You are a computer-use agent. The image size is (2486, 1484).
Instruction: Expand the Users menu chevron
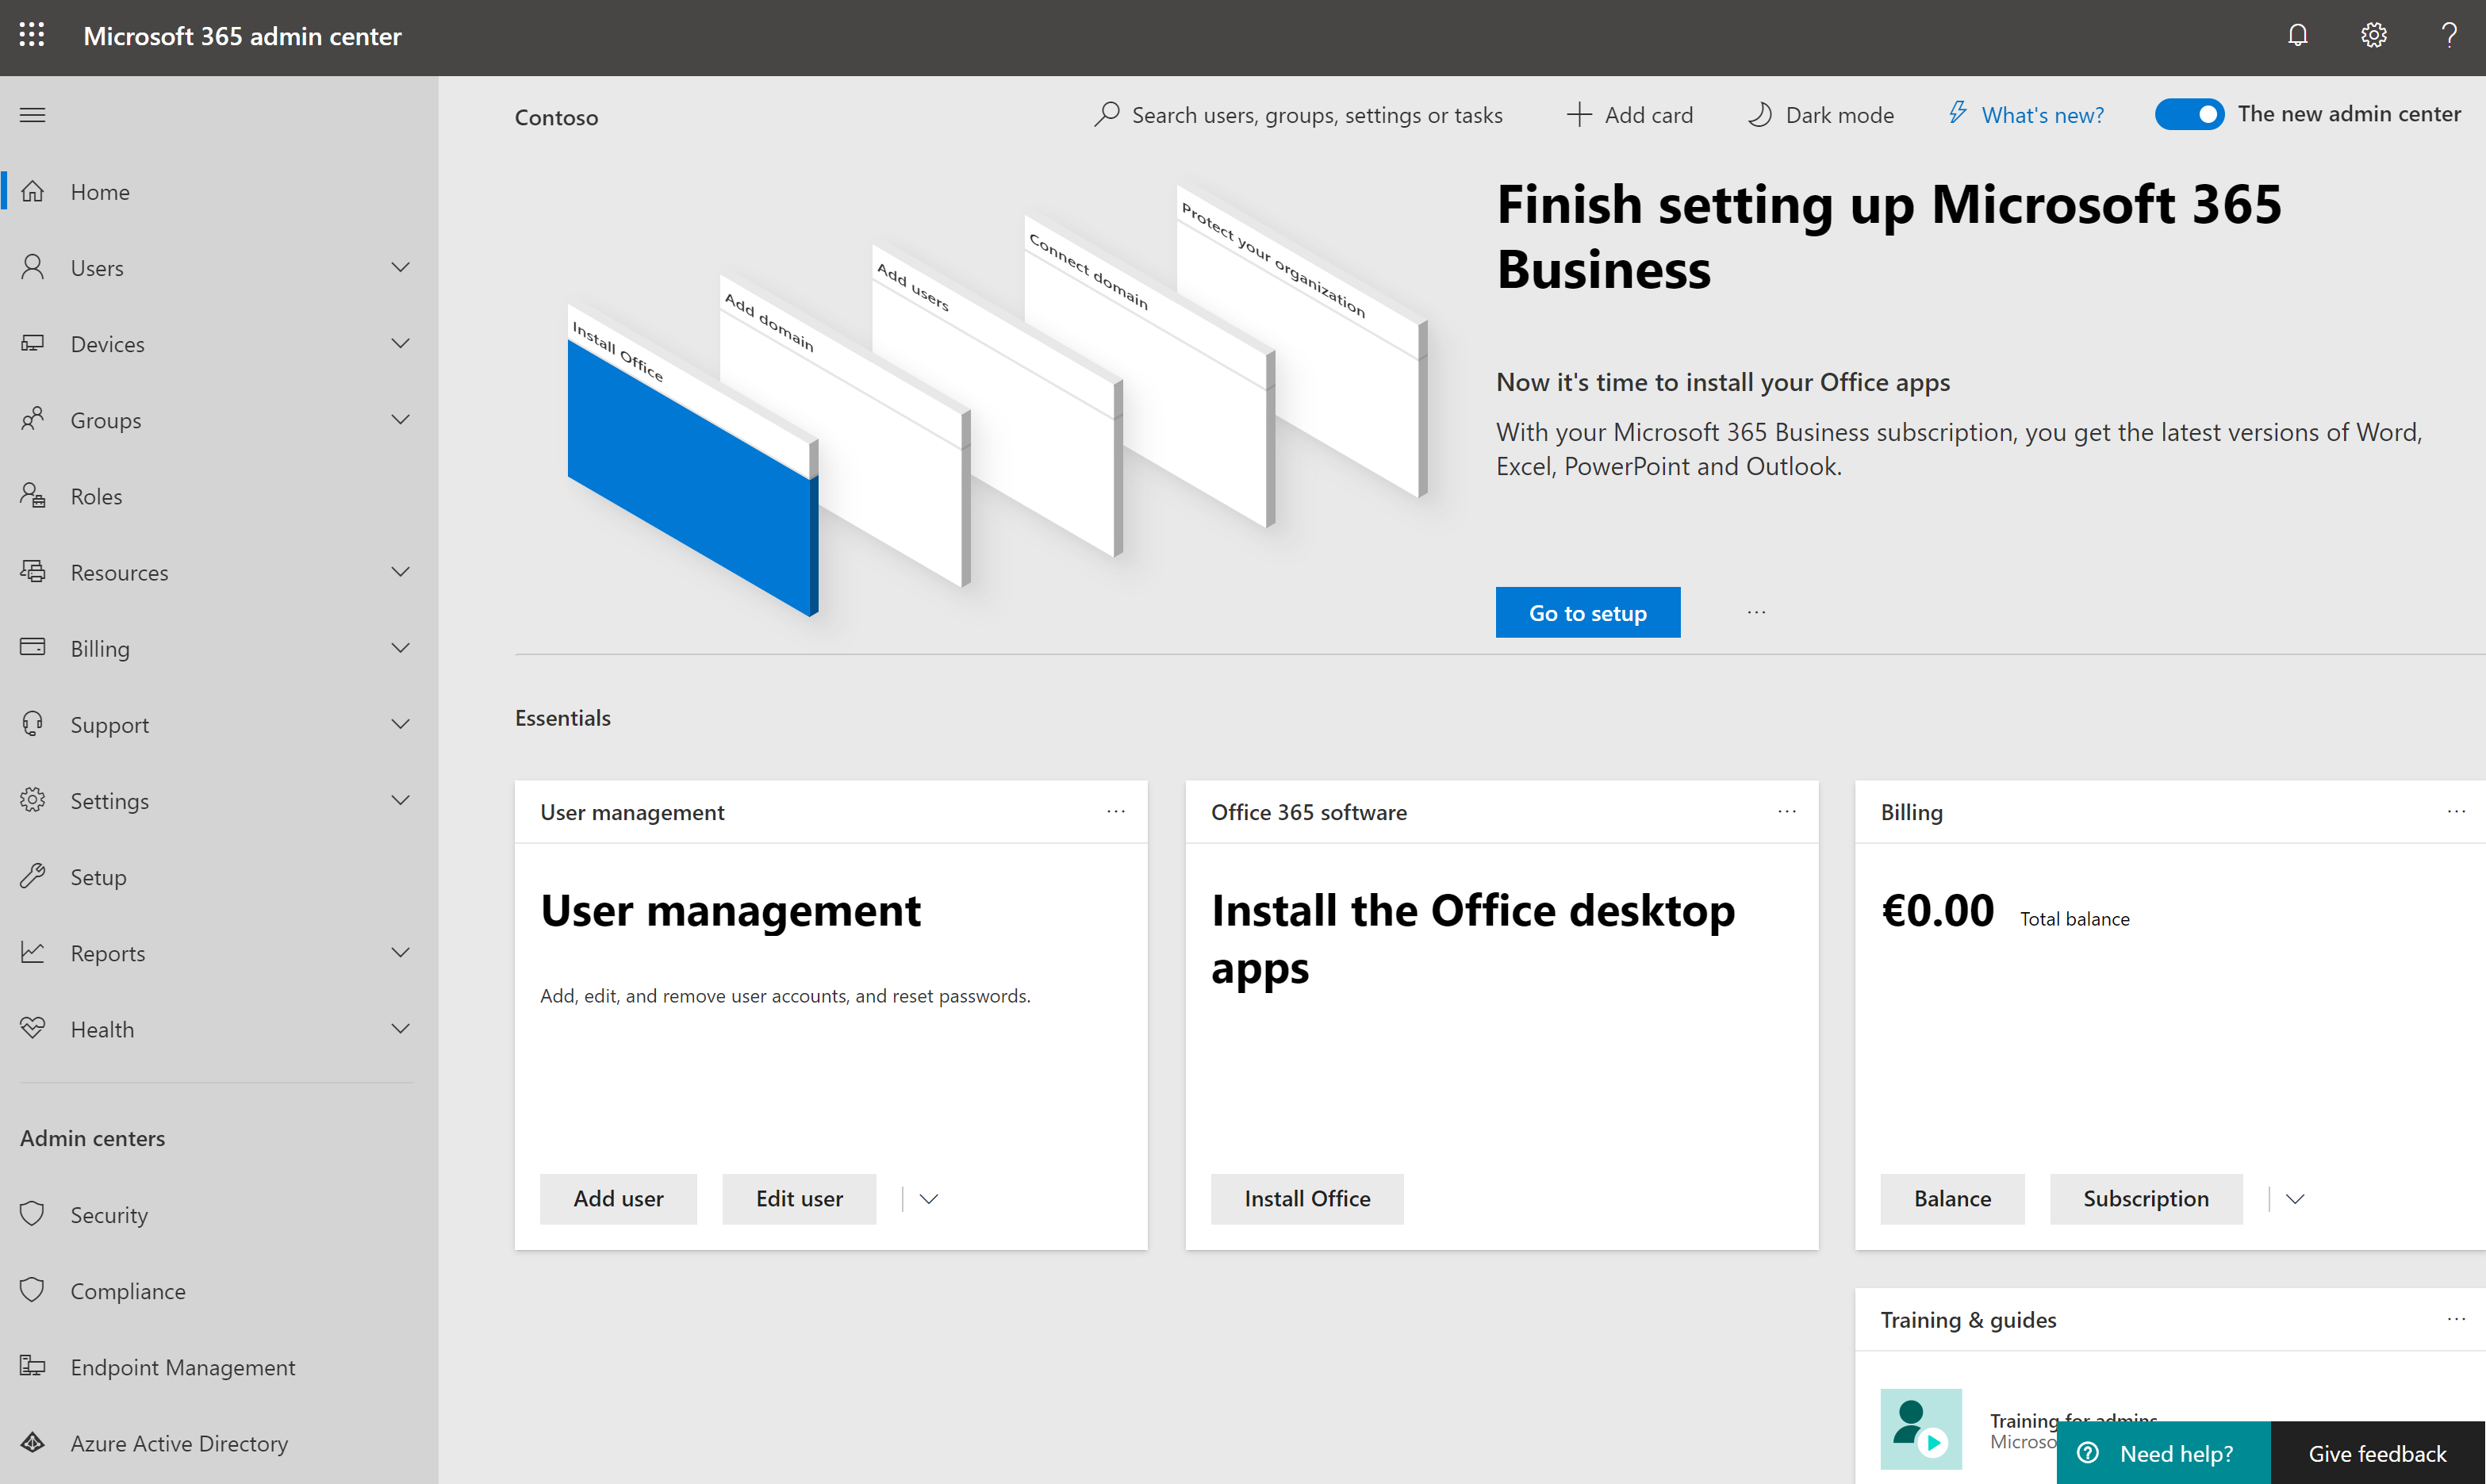coord(401,267)
